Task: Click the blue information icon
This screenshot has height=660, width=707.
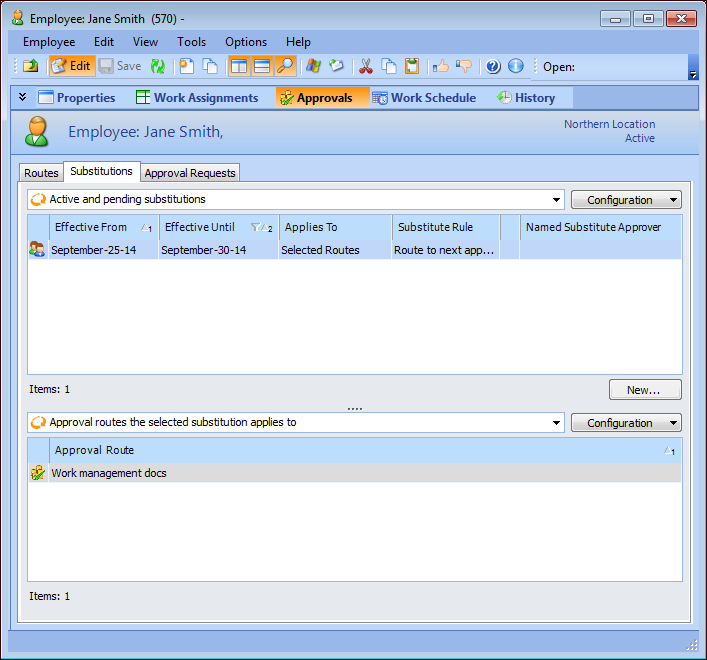Action: [516, 66]
